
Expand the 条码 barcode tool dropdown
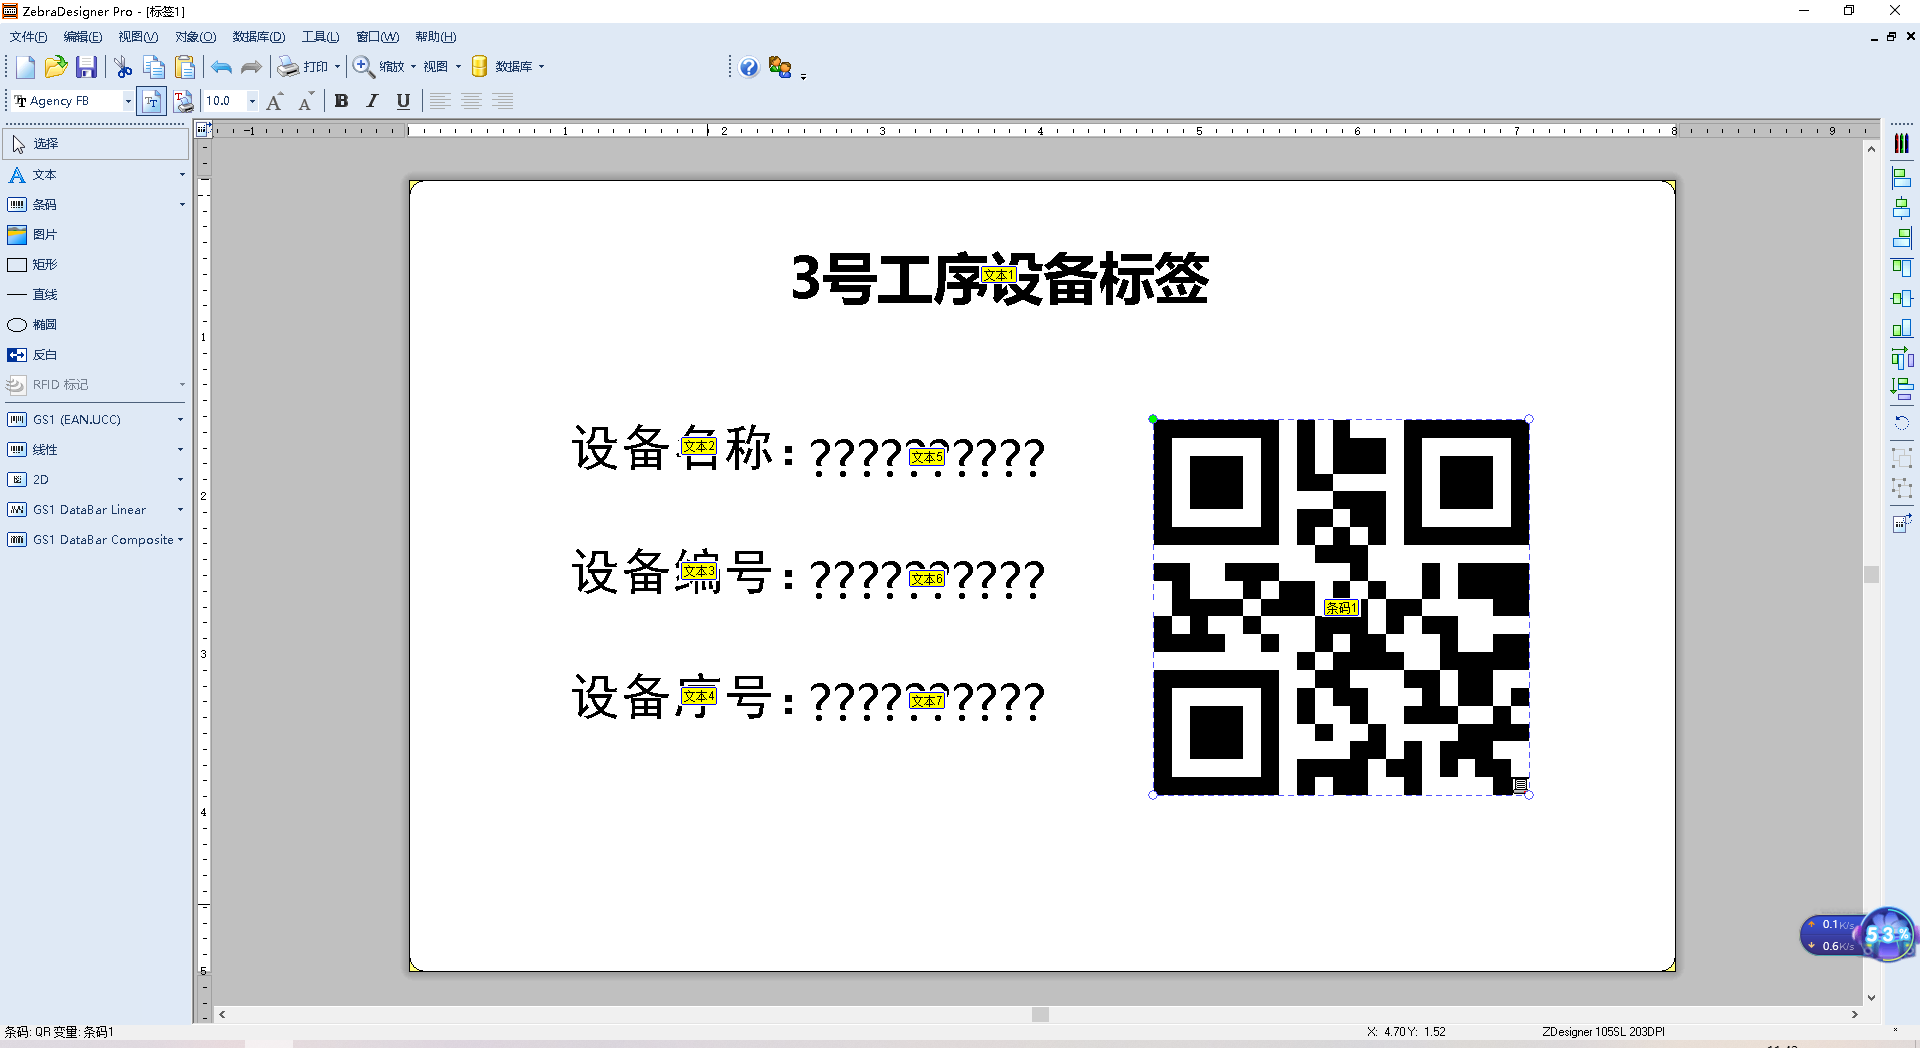click(x=182, y=204)
